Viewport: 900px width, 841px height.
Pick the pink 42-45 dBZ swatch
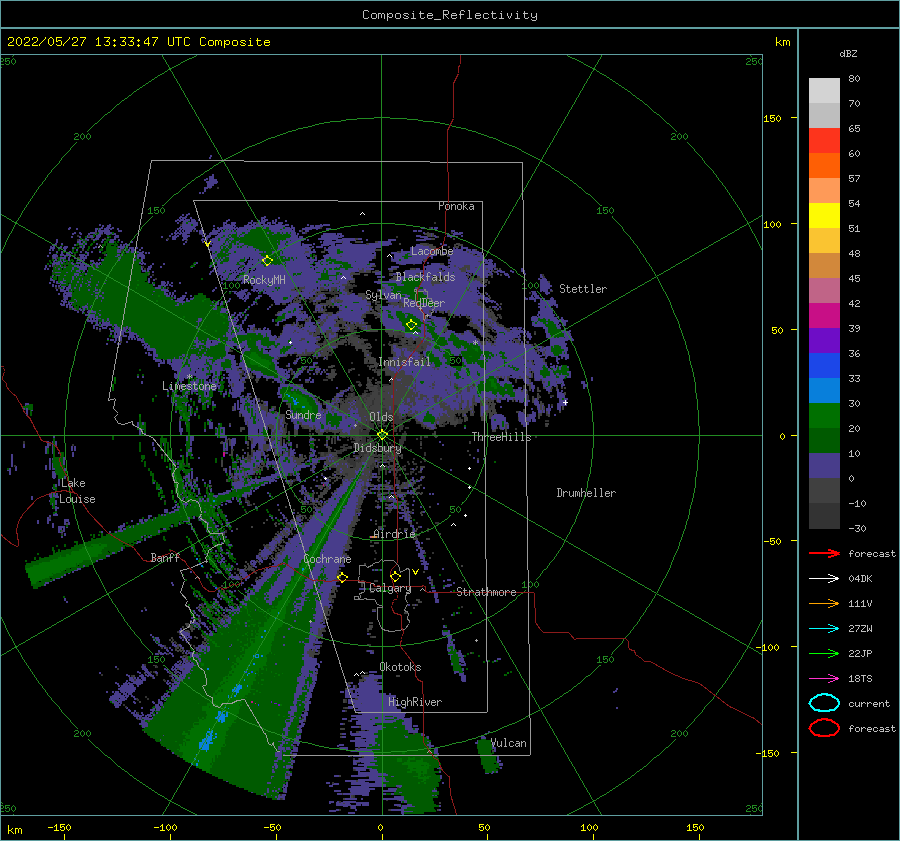(x=824, y=291)
